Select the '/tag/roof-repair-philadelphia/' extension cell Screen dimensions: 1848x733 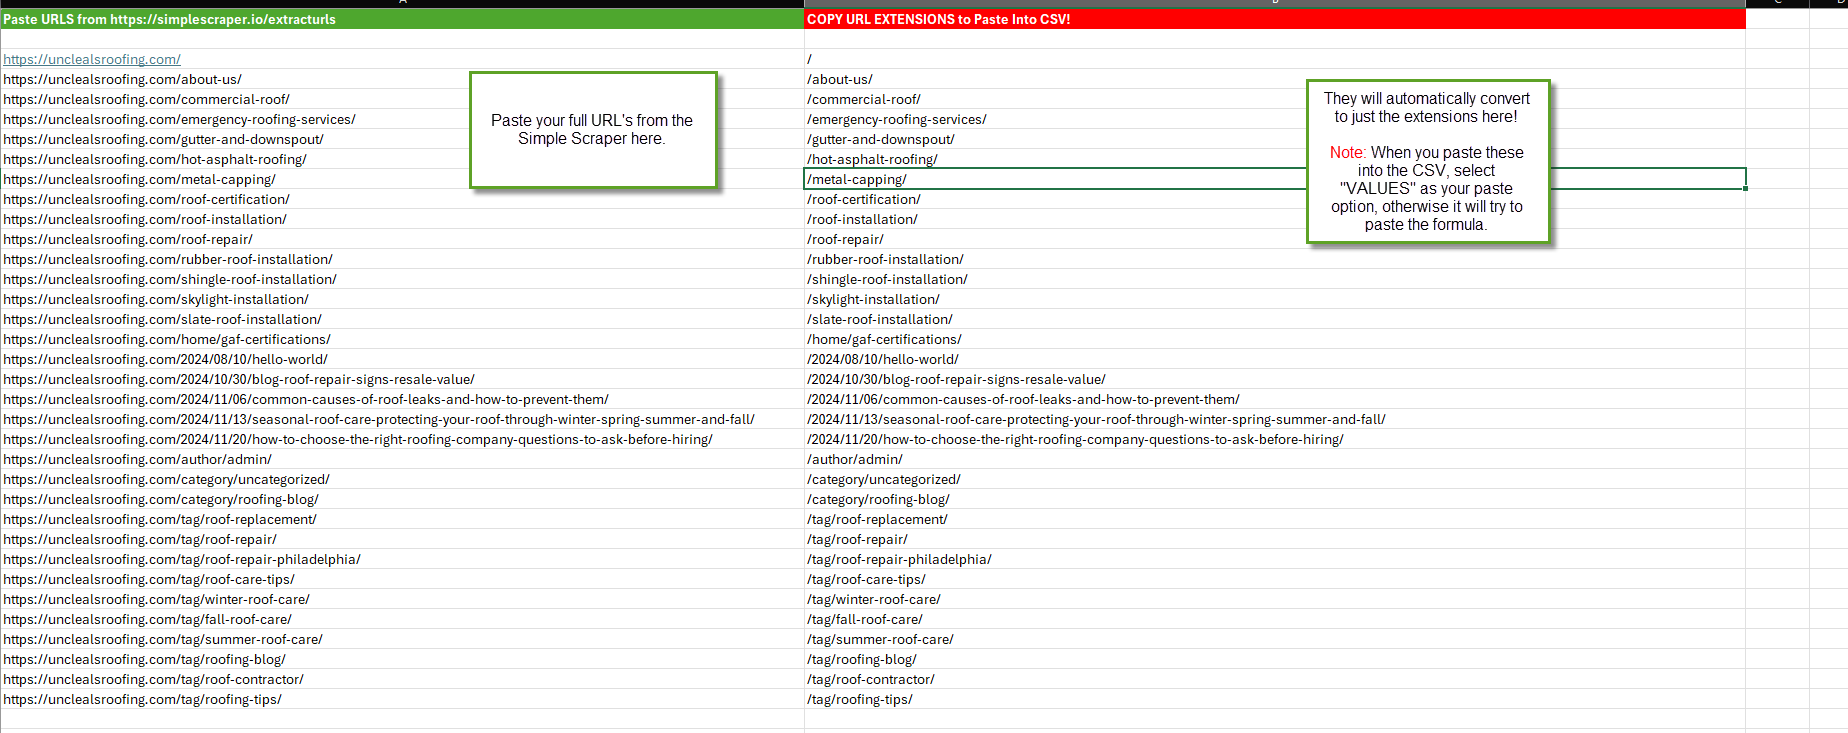click(x=899, y=560)
